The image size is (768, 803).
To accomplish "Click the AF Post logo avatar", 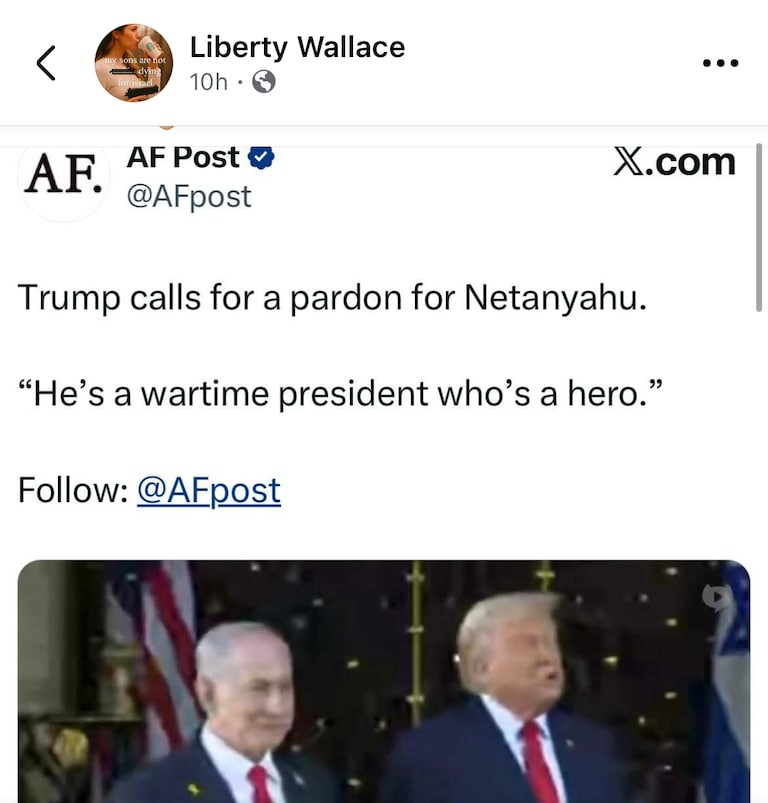I will pyautogui.click(x=65, y=177).
